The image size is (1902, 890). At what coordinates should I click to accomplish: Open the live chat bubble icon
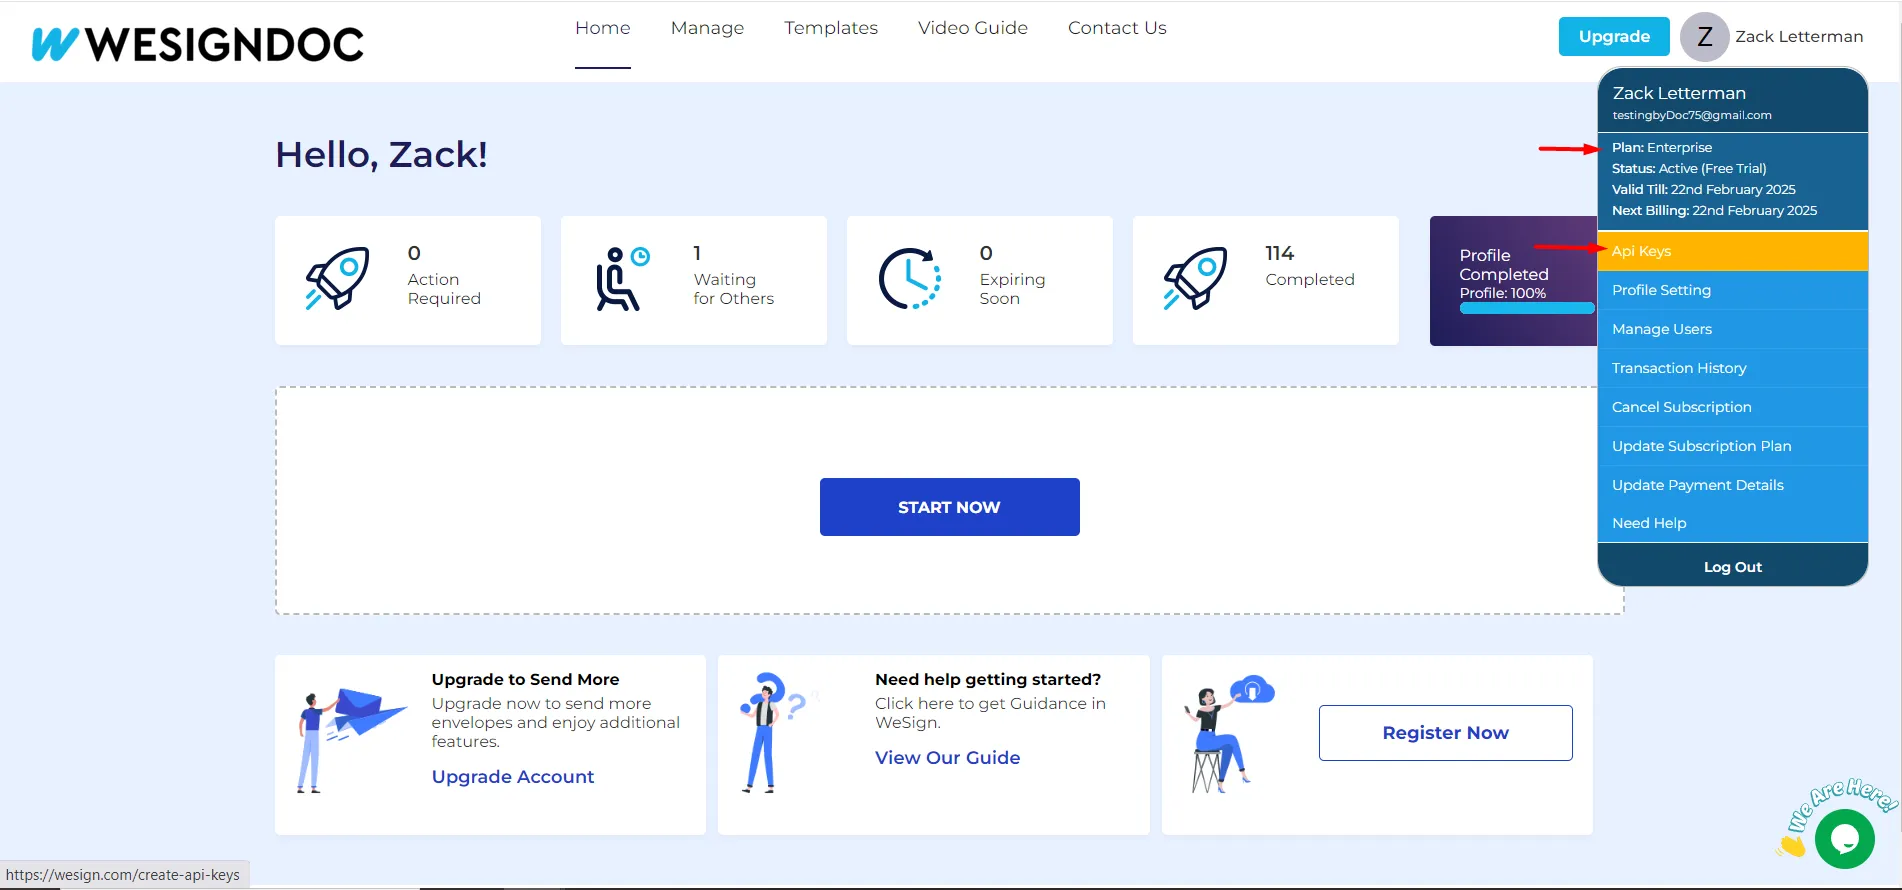point(1844,839)
